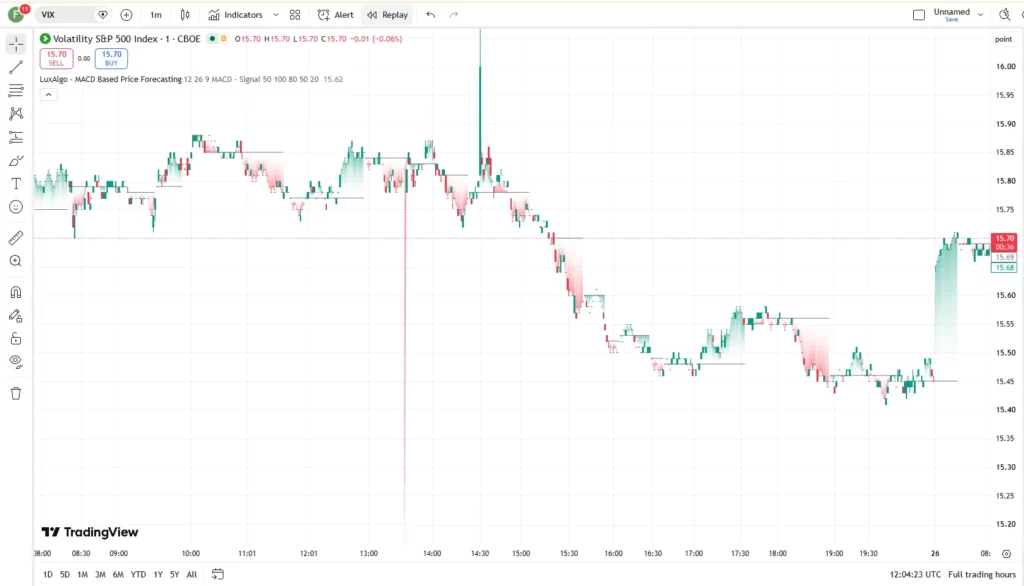Change the candlestick chart style

(x=185, y=14)
